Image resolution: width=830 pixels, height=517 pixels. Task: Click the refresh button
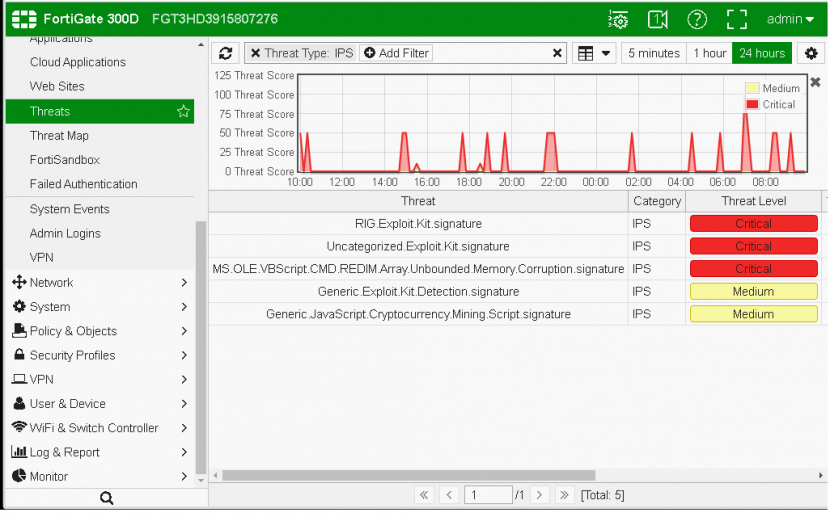click(225, 53)
